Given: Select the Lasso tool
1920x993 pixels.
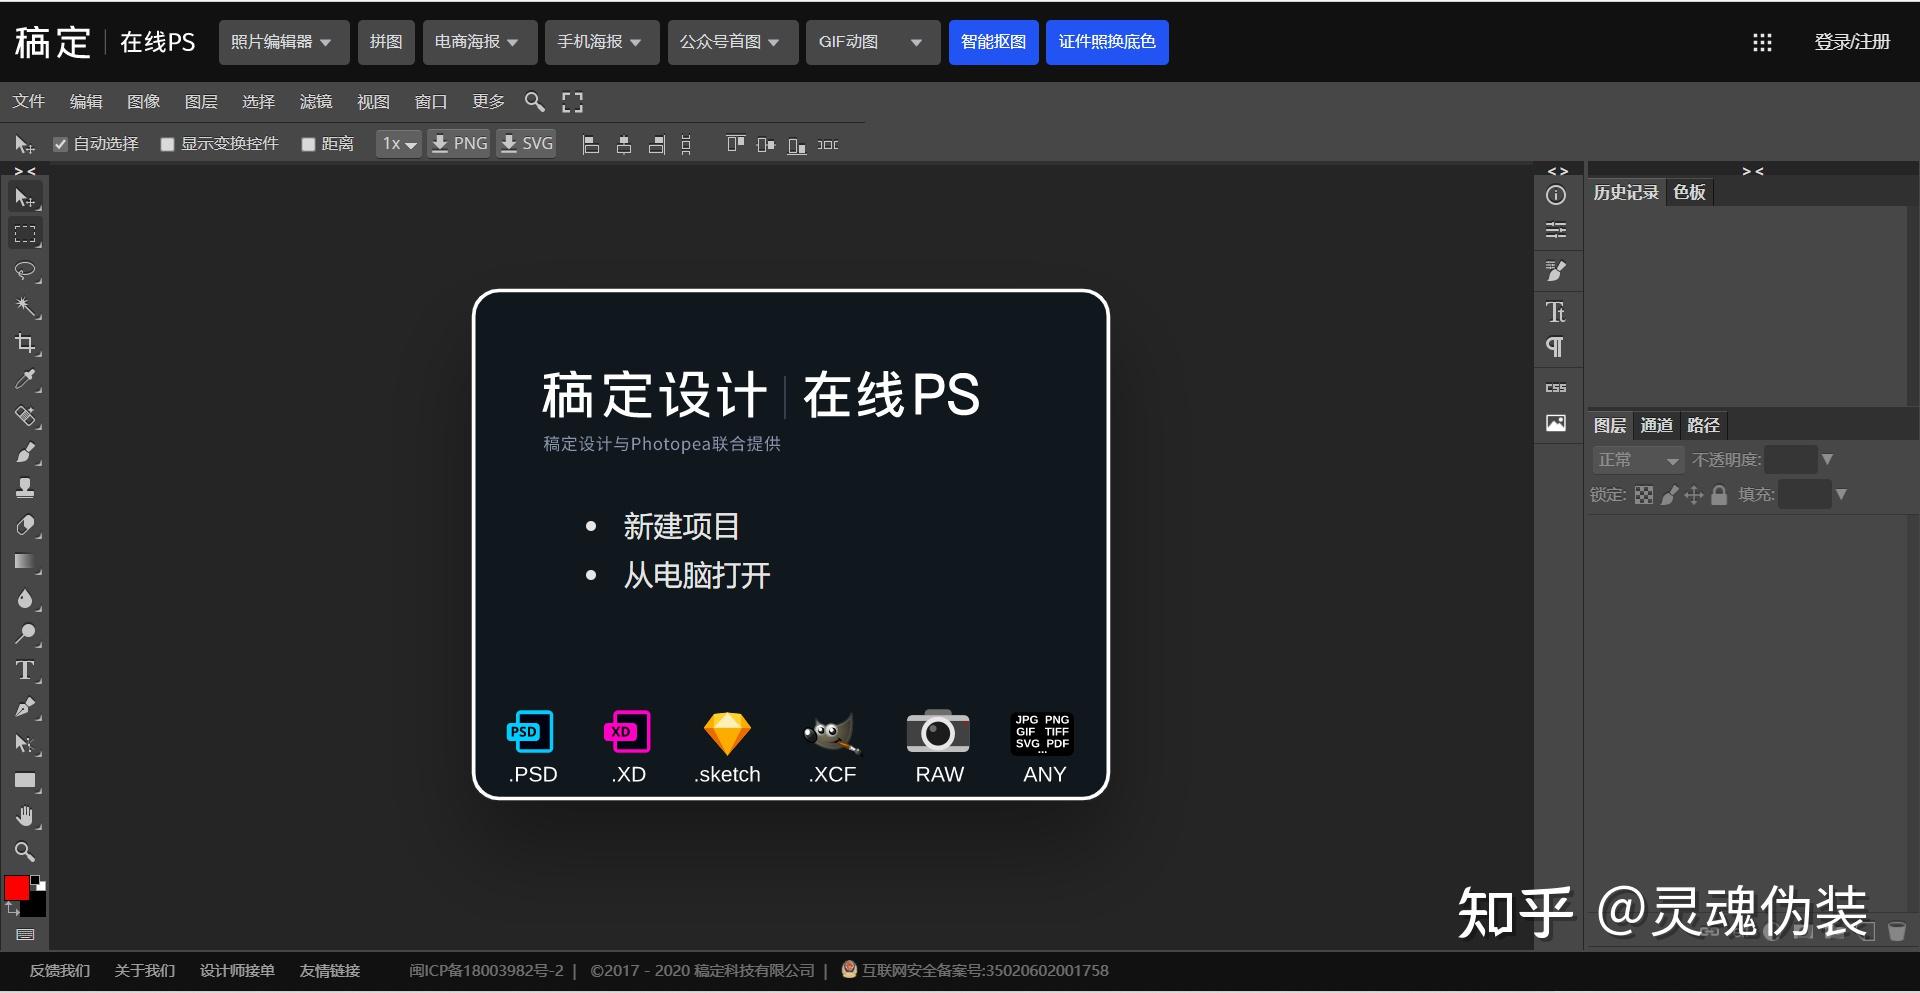Looking at the screenshot, I should (x=25, y=271).
